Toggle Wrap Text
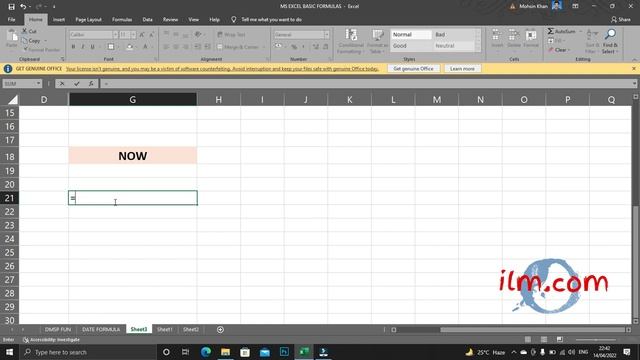This screenshot has width=640, height=360. pos(231,35)
